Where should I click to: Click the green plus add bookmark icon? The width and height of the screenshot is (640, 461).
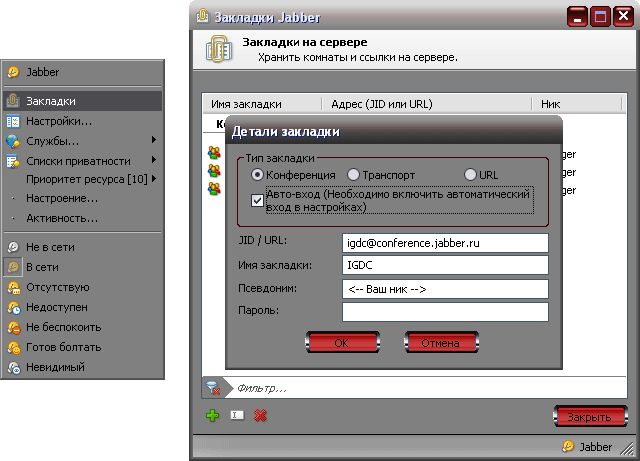(212, 416)
